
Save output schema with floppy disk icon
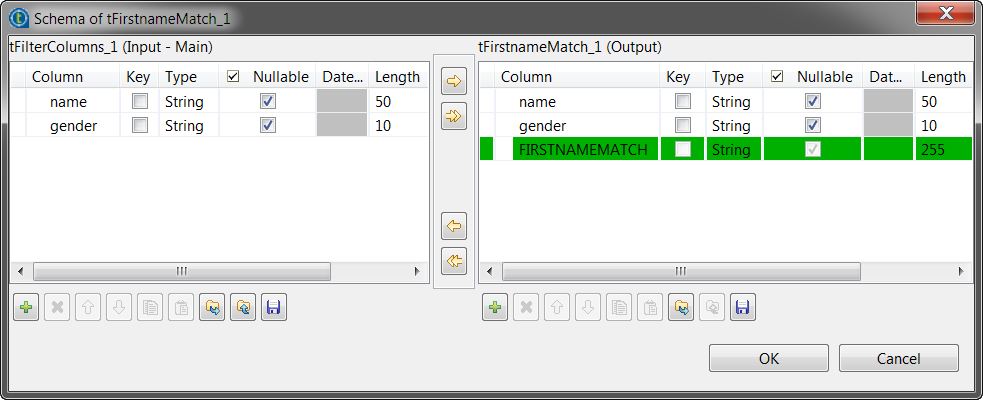(743, 307)
